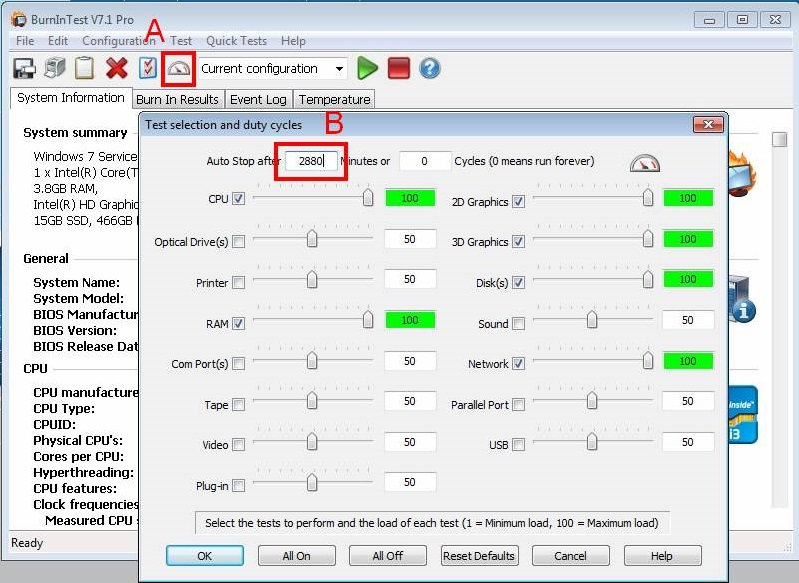This screenshot has height=583, width=799.
Task: Click the BurnInTest title bar app icon
Action: click(x=19, y=20)
